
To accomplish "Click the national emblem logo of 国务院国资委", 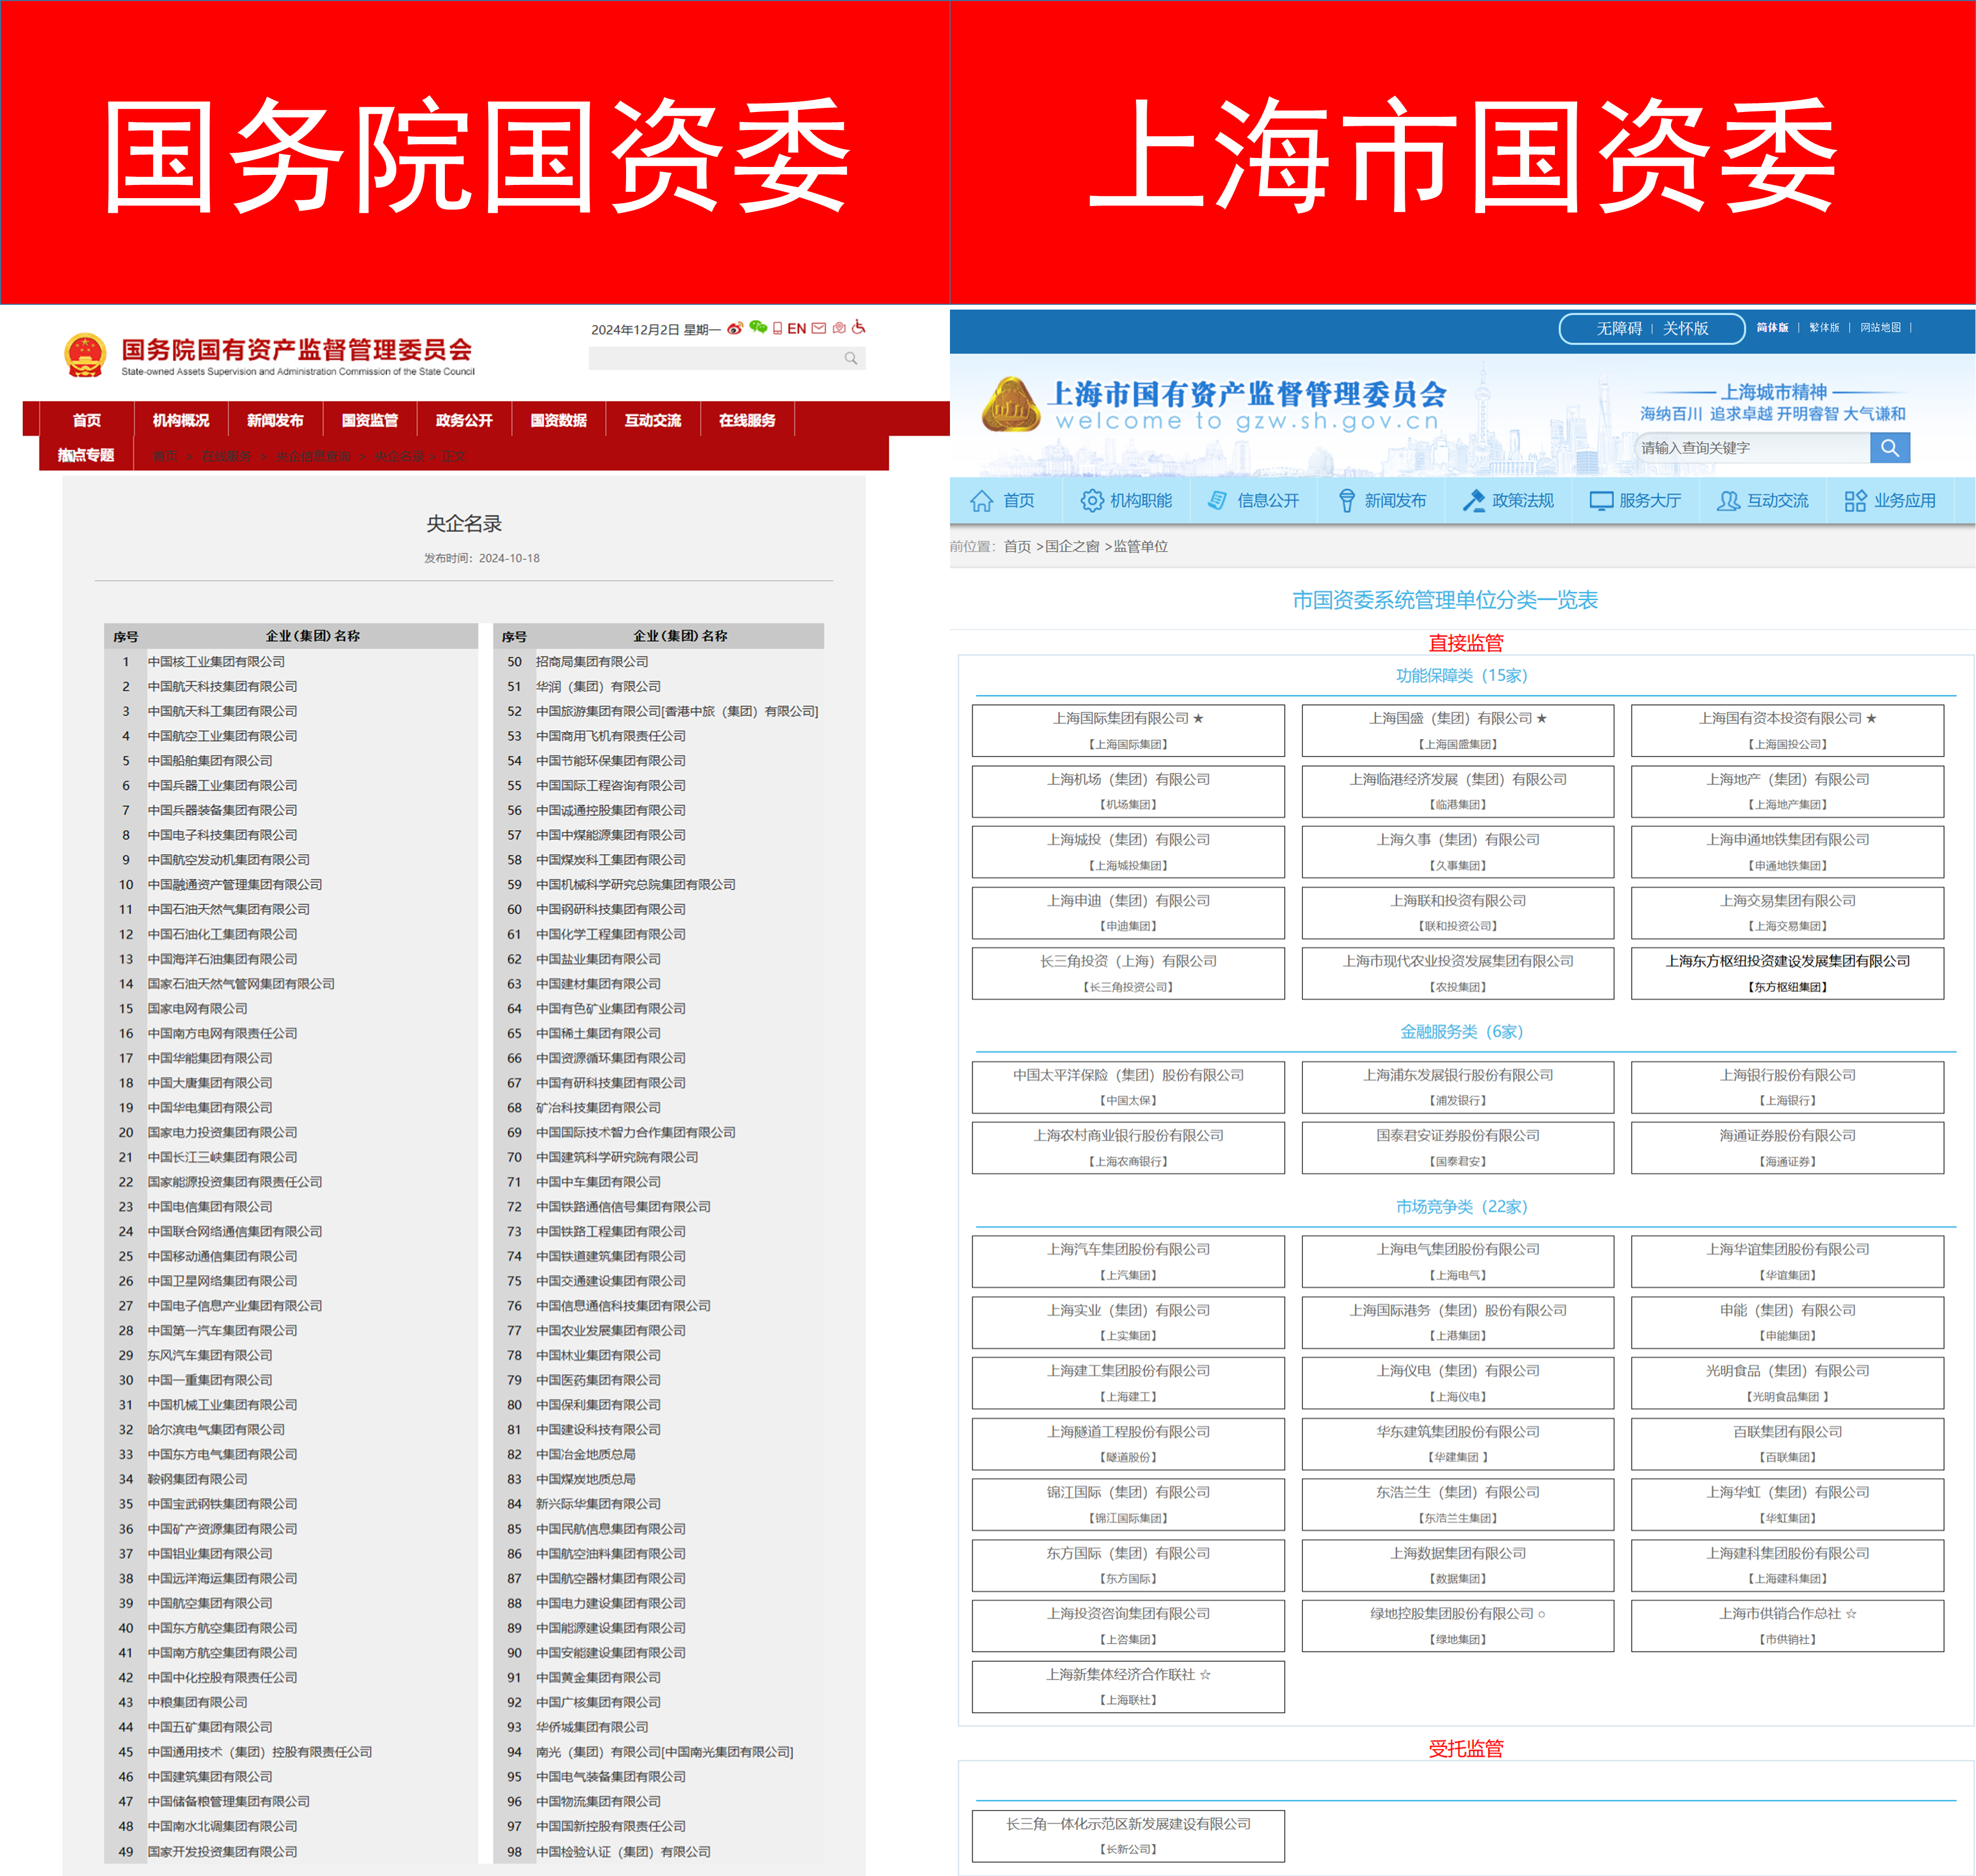I will click(x=85, y=355).
